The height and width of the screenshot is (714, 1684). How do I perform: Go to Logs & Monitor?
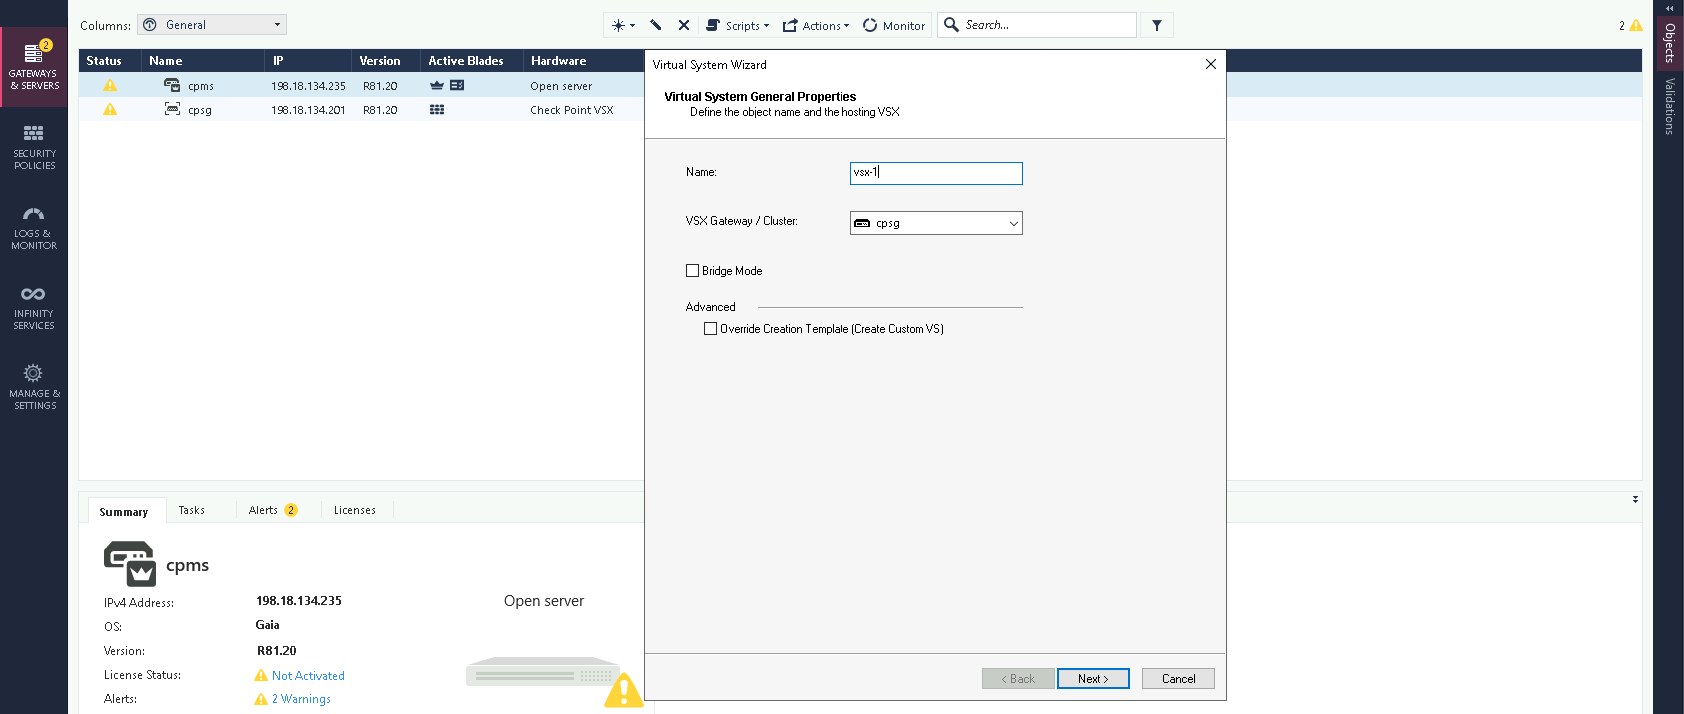coord(34,227)
